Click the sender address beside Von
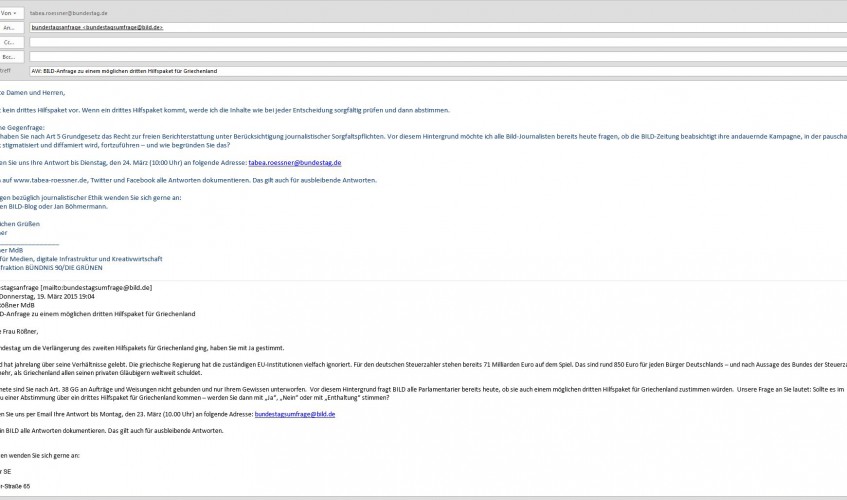The height and width of the screenshot is (500, 847). [69, 13]
